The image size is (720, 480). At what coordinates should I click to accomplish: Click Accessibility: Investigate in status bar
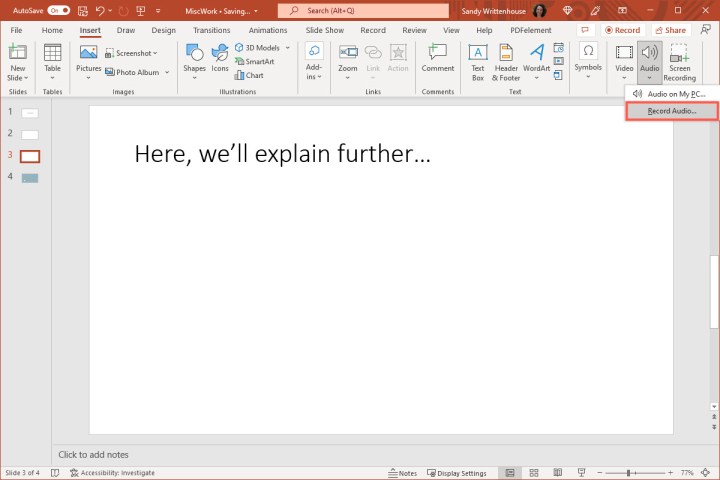tap(112, 473)
